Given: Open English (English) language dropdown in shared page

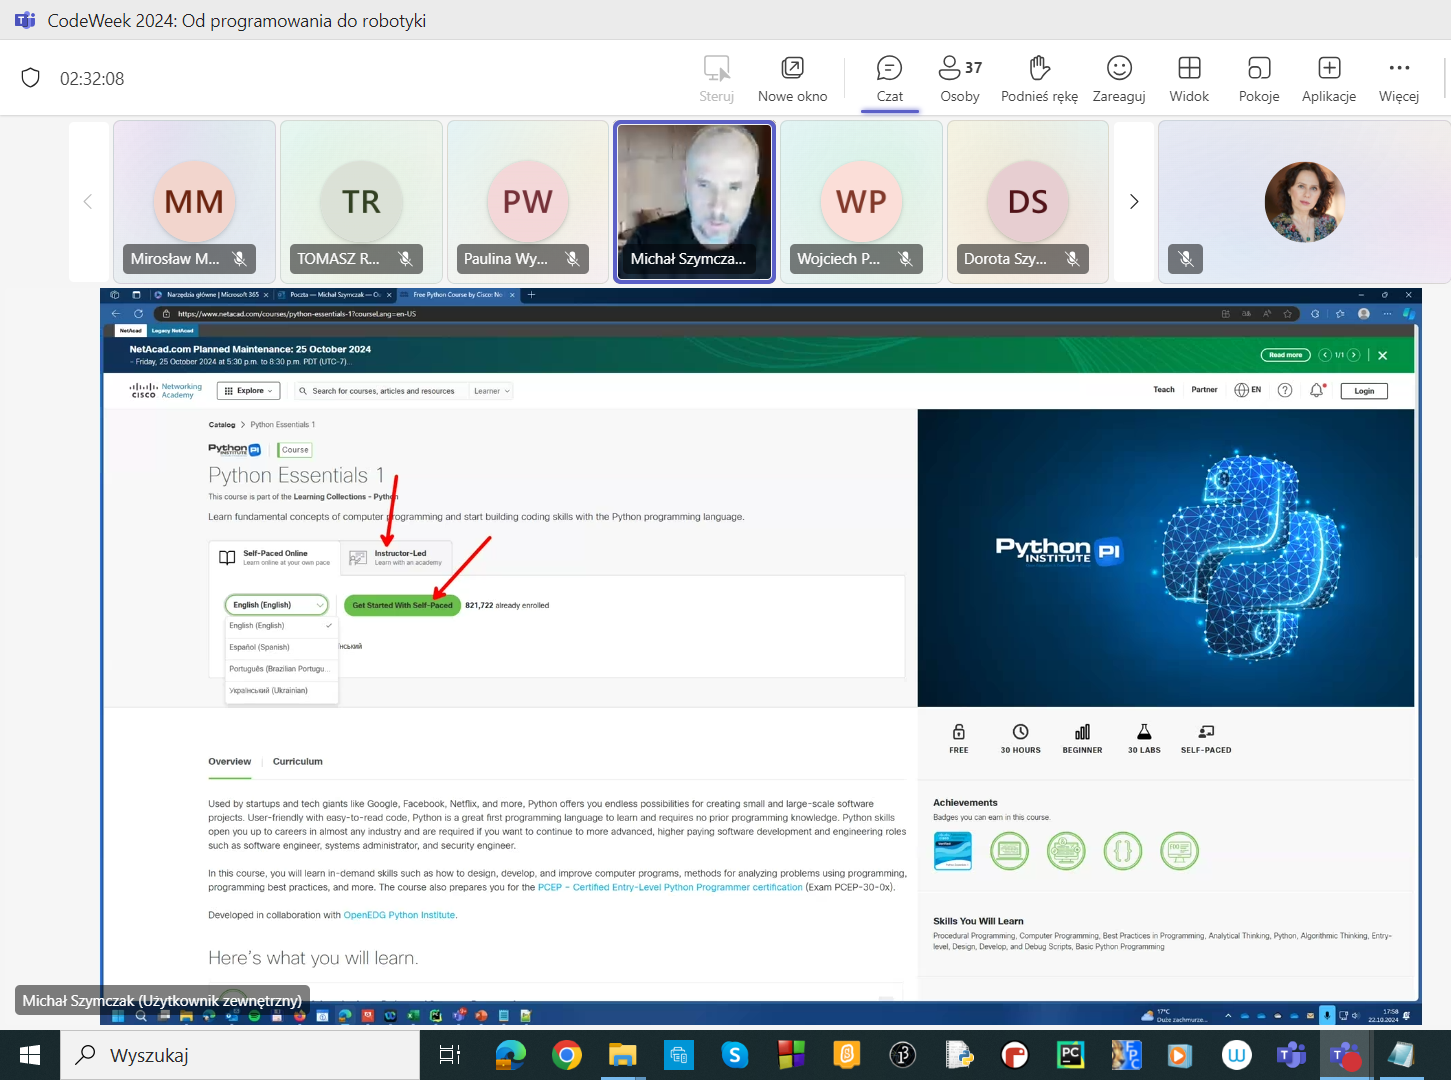Looking at the screenshot, I should pyautogui.click(x=277, y=605).
